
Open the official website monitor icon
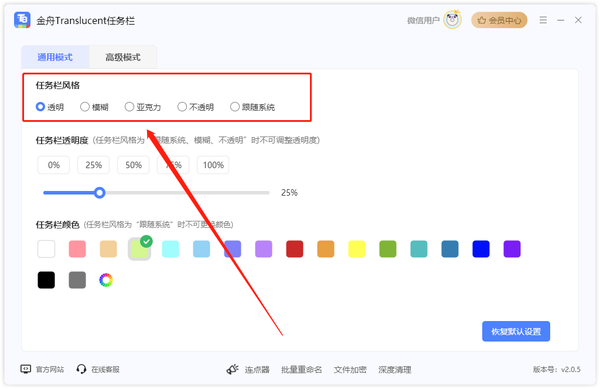pyautogui.click(x=26, y=369)
